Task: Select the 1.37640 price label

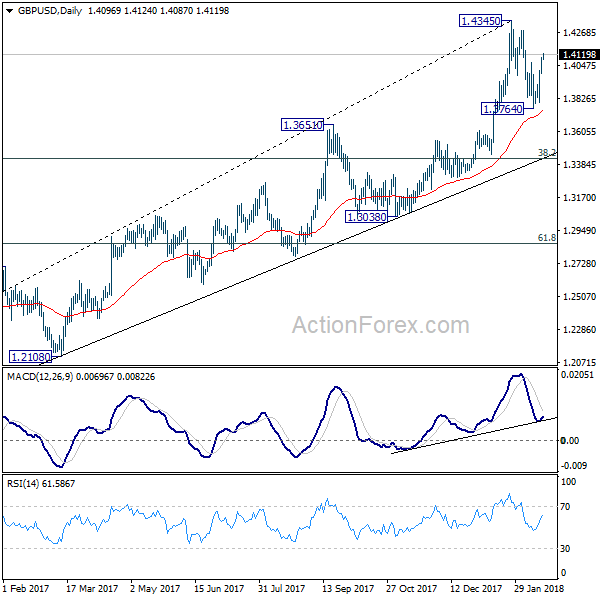Action: pos(502,109)
